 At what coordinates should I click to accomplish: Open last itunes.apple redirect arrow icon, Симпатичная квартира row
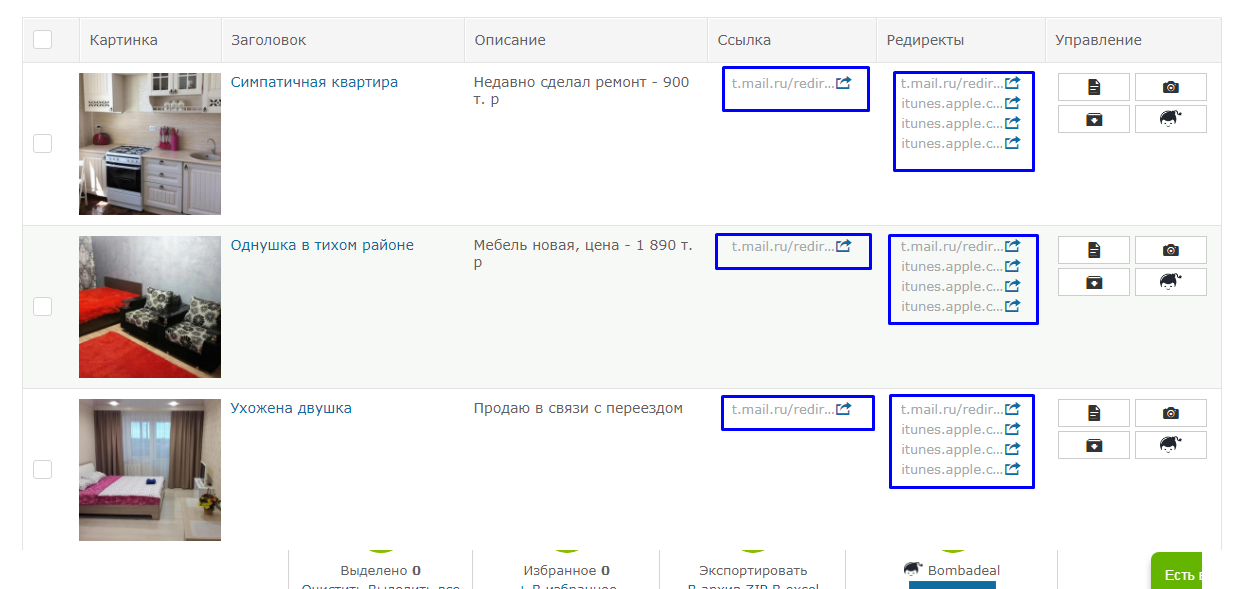click(1012, 143)
